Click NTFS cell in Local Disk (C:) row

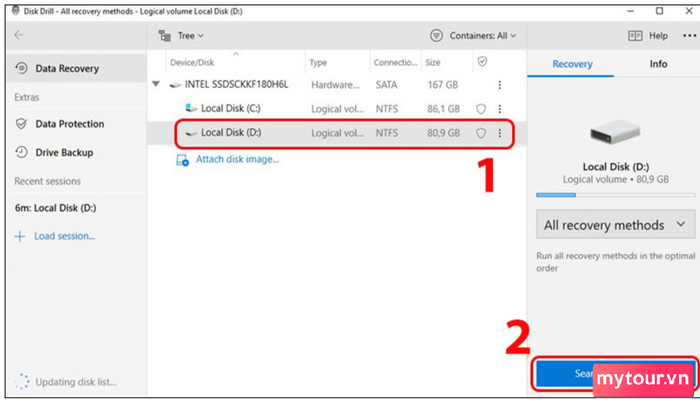point(387,109)
